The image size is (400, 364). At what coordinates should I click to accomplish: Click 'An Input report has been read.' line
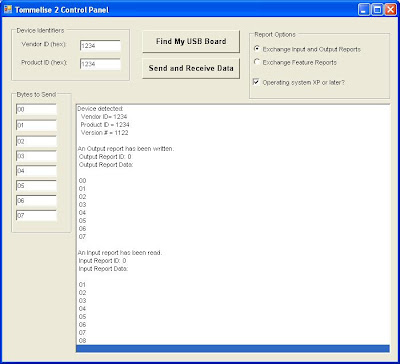[x=120, y=253]
